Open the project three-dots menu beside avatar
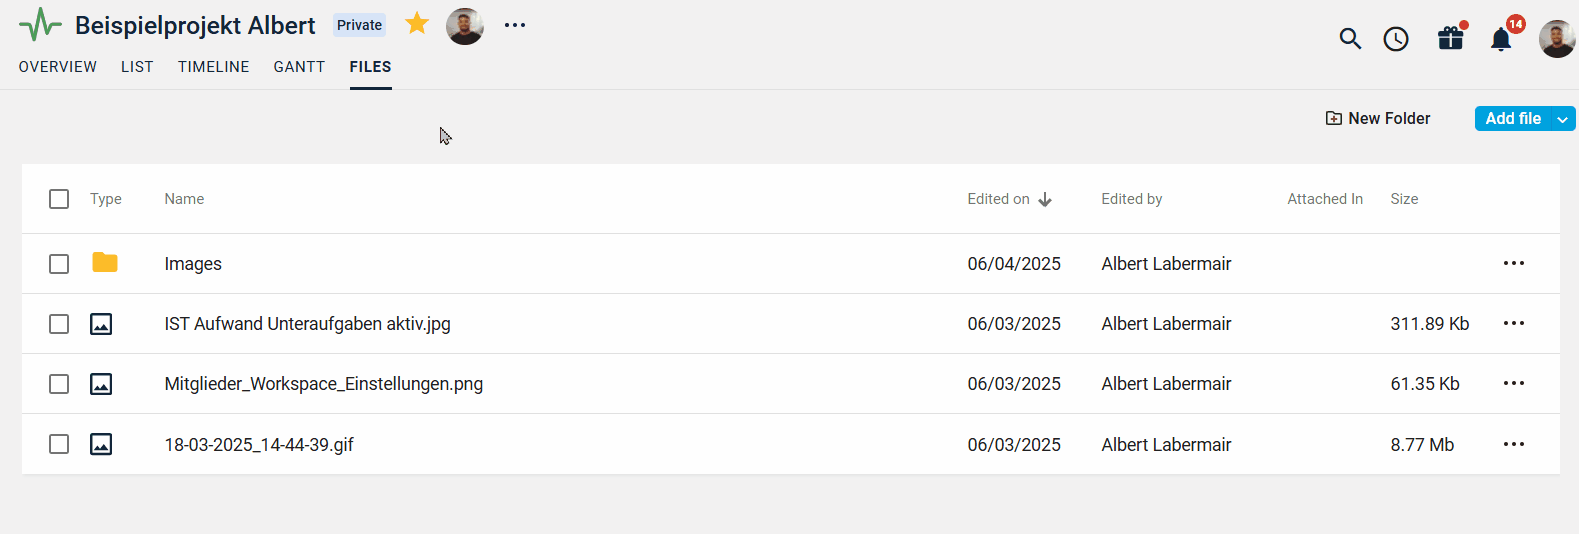 point(515,25)
